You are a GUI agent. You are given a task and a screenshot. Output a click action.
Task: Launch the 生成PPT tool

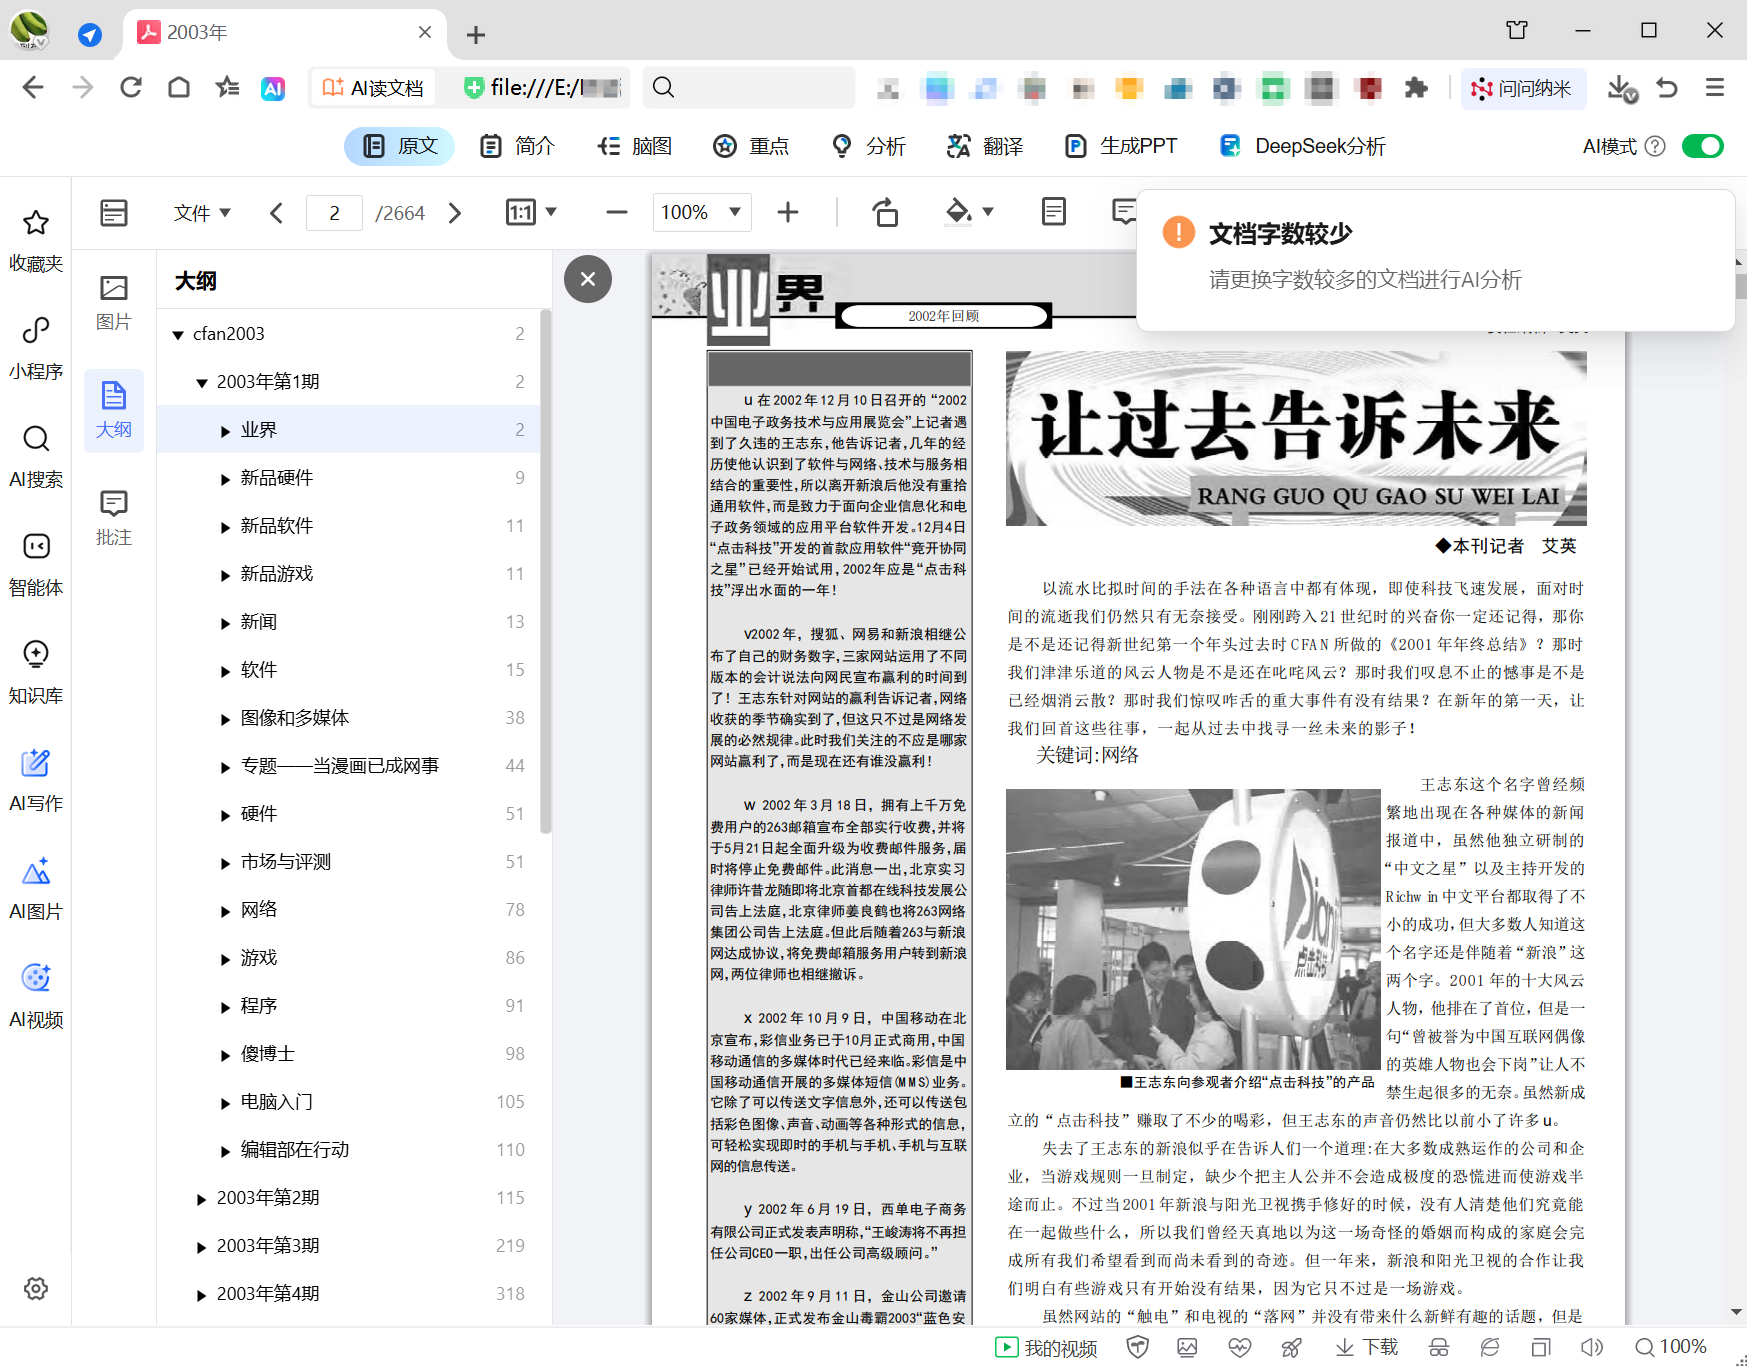pos(1122,146)
